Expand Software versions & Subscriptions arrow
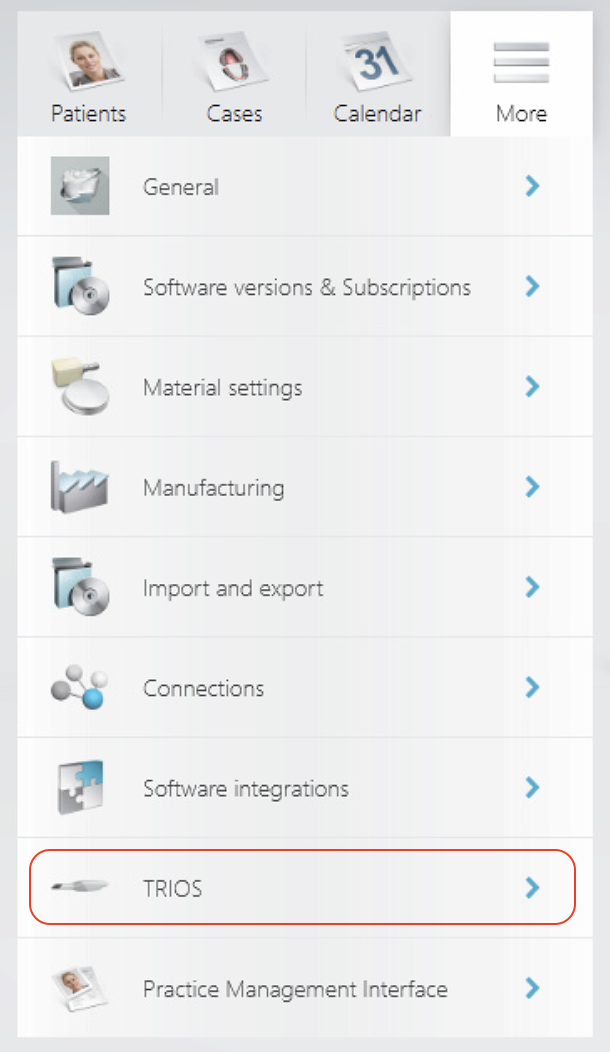Image resolution: width=610 pixels, height=1052 pixels. point(533,287)
